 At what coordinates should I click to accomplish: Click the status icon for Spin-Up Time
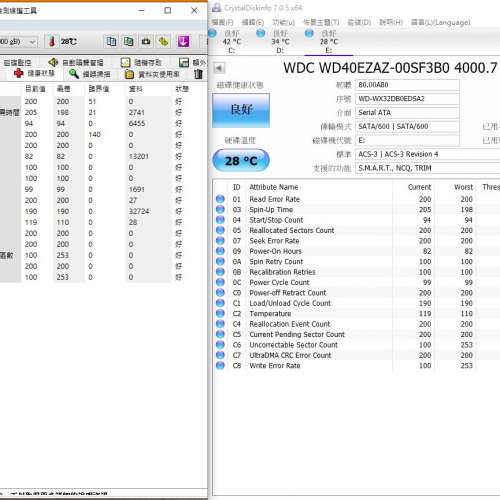coord(220,209)
